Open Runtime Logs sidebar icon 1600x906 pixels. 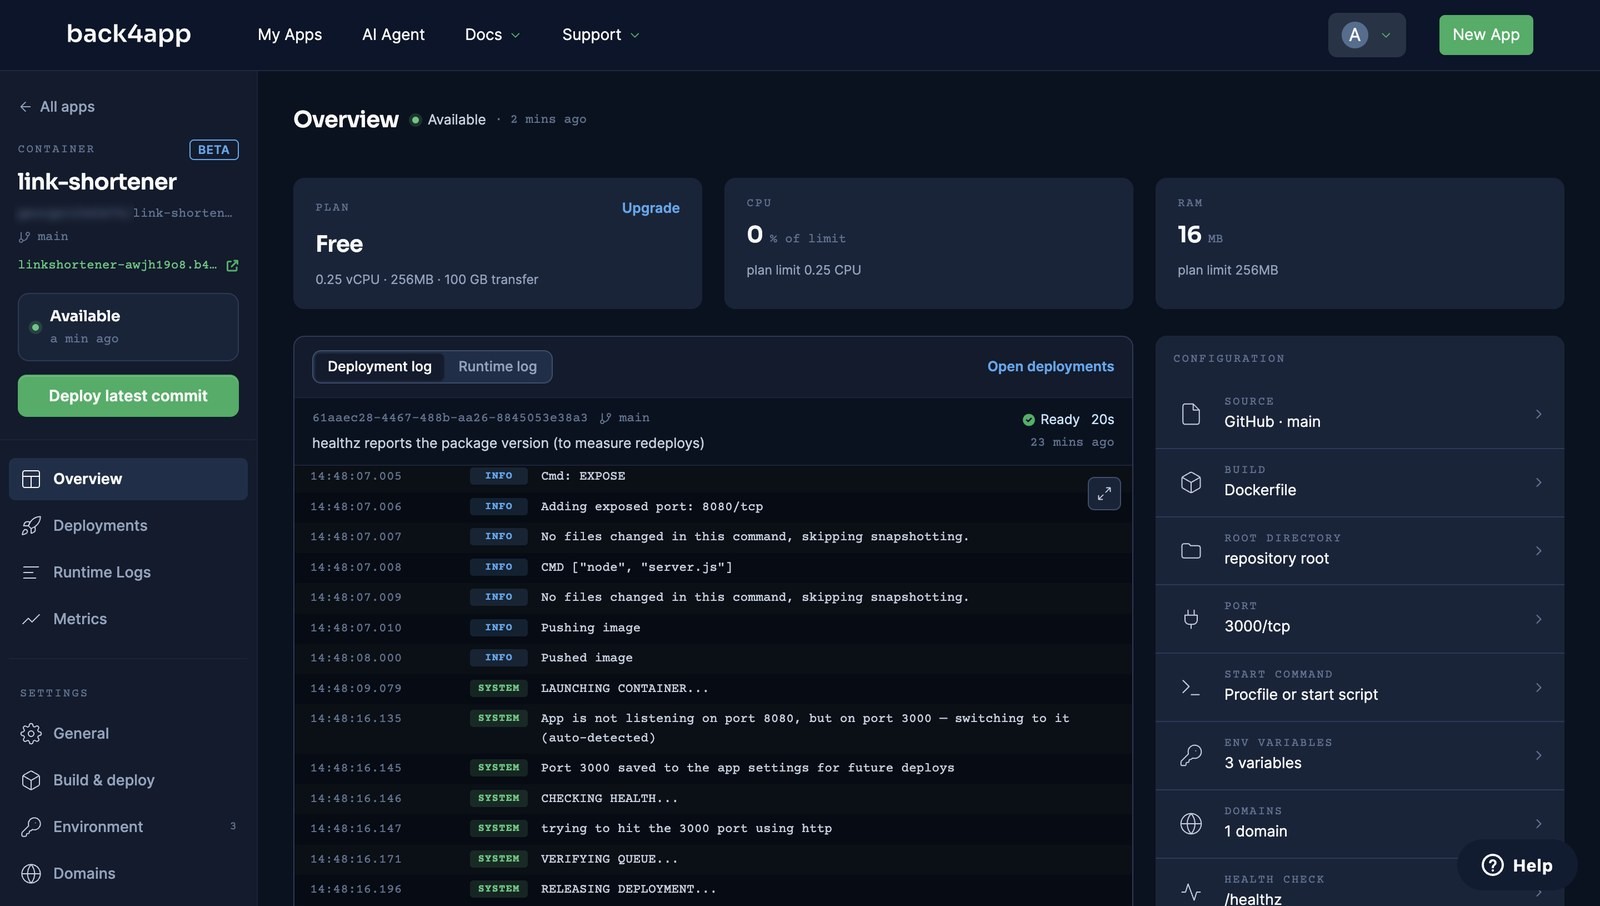pyautogui.click(x=31, y=572)
